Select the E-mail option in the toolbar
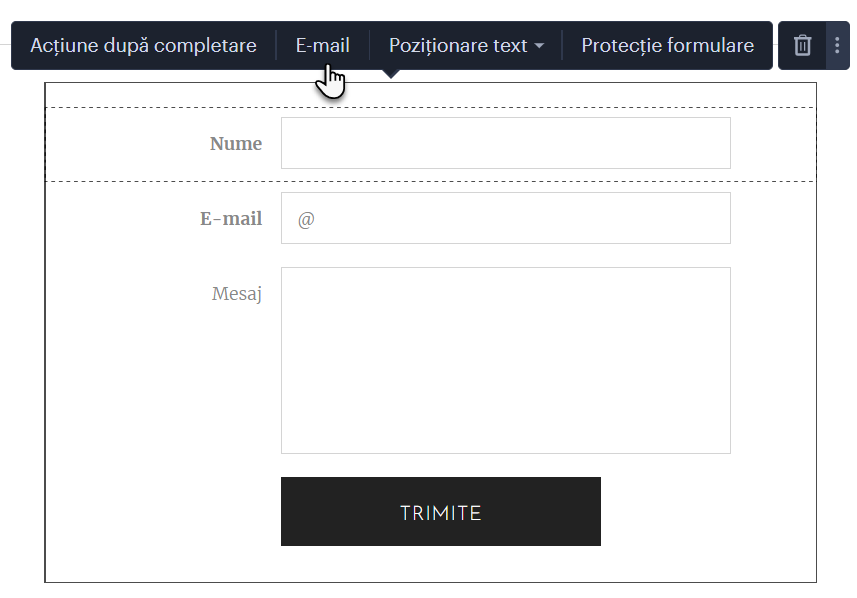 [322, 45]
